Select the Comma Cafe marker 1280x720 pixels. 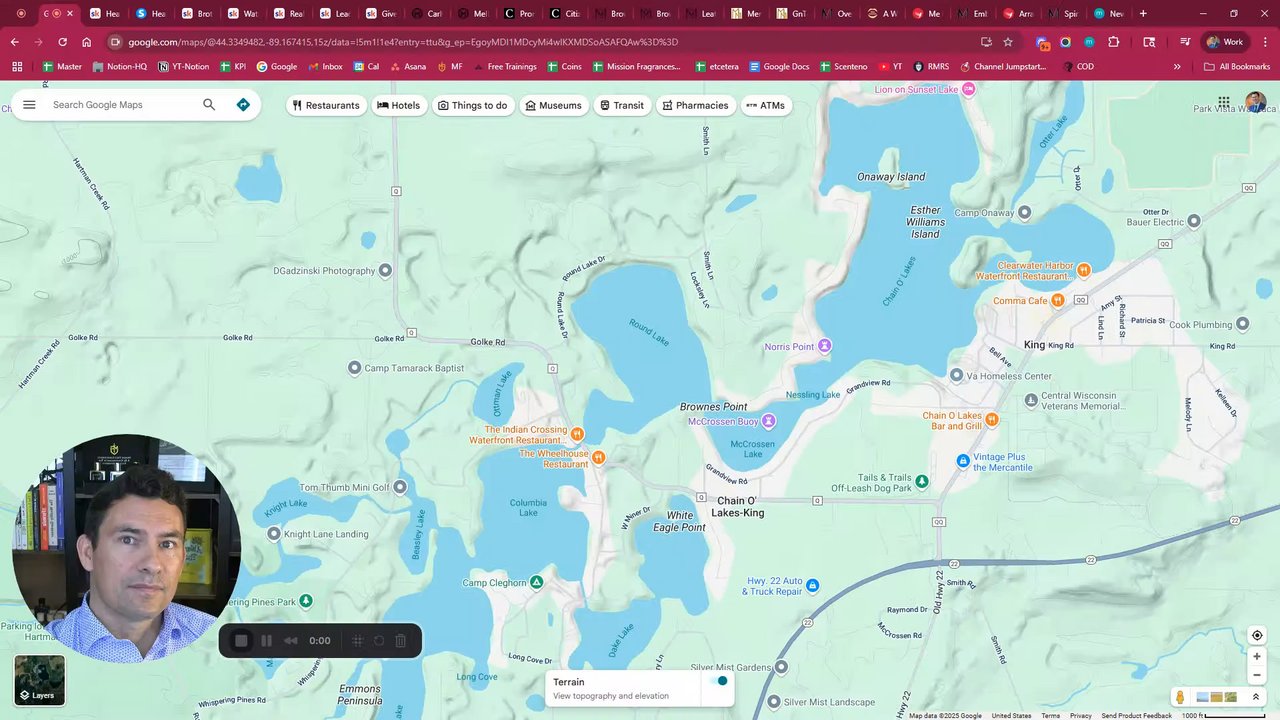pos(1060,300)
